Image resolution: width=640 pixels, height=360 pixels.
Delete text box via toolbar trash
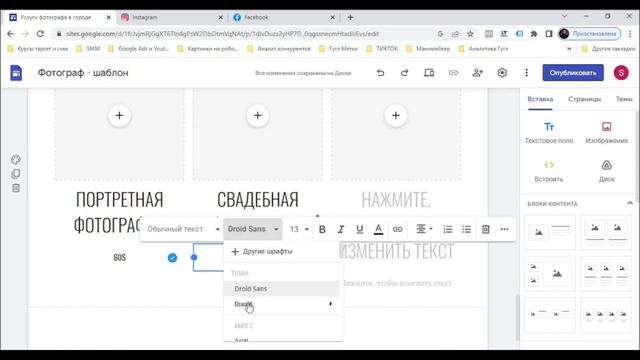point(486,229)
